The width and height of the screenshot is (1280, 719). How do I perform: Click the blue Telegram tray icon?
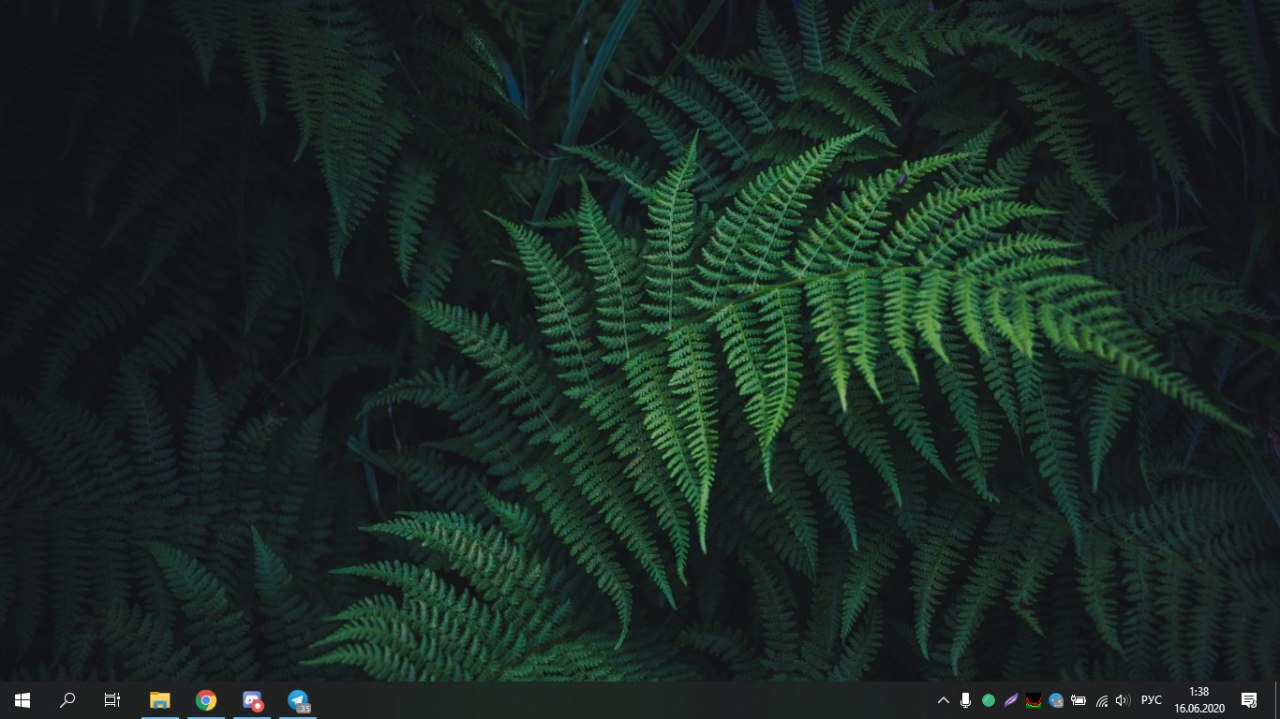coord(1056,700)
